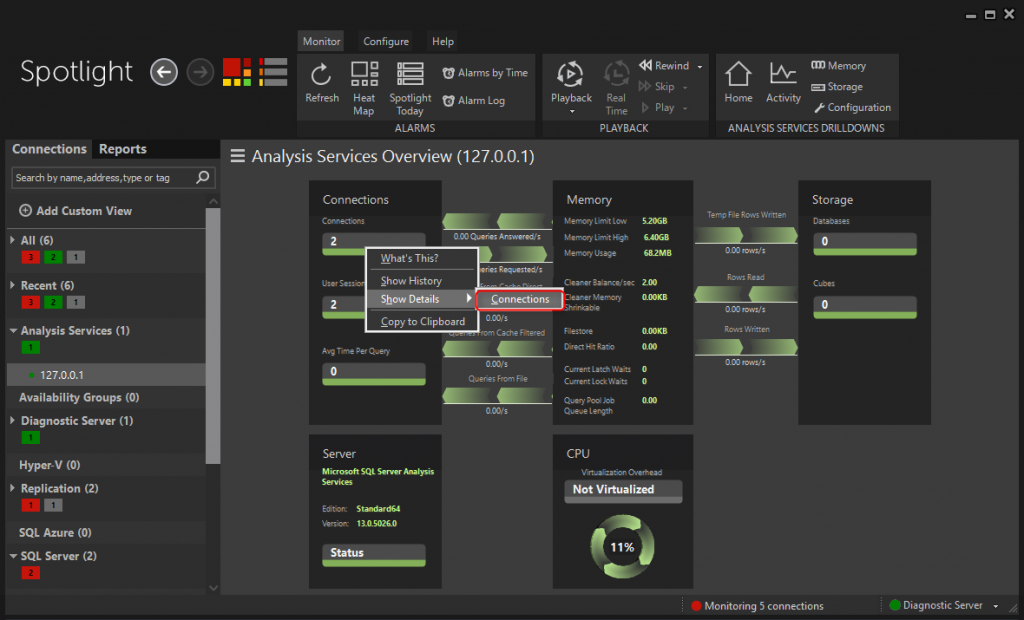Open the Rewind dropdown arrow
Viewport: 1024px width, 620px height.
point(699,67)
